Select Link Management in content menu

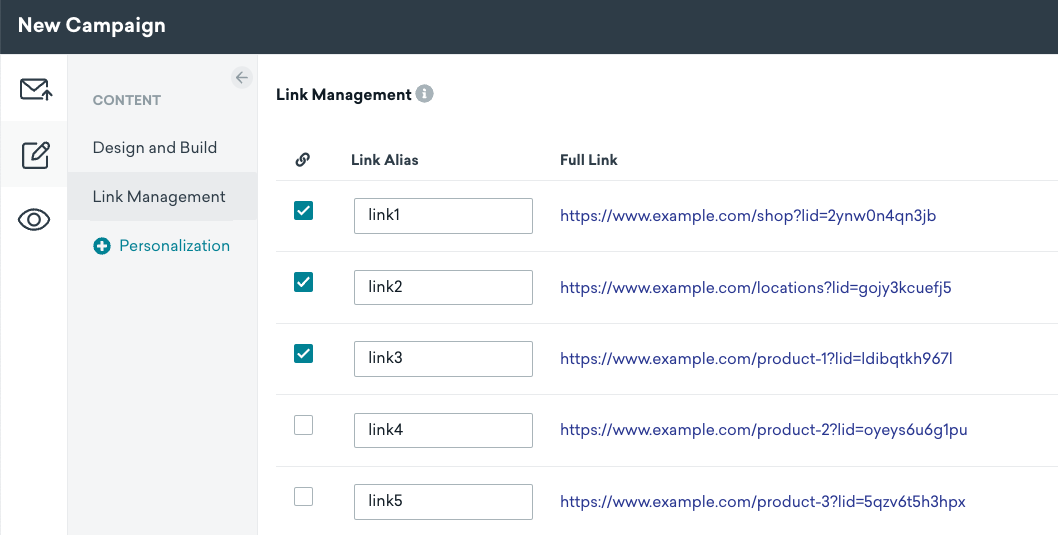pyautogui.click(x=162, y=196)
